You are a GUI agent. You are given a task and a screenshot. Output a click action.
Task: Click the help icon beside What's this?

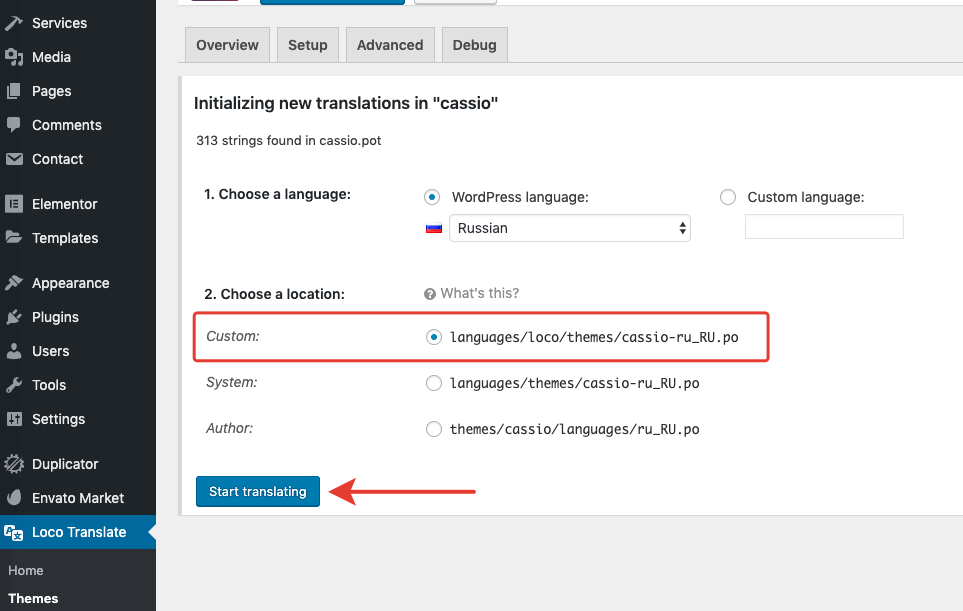tap(430, 294)
